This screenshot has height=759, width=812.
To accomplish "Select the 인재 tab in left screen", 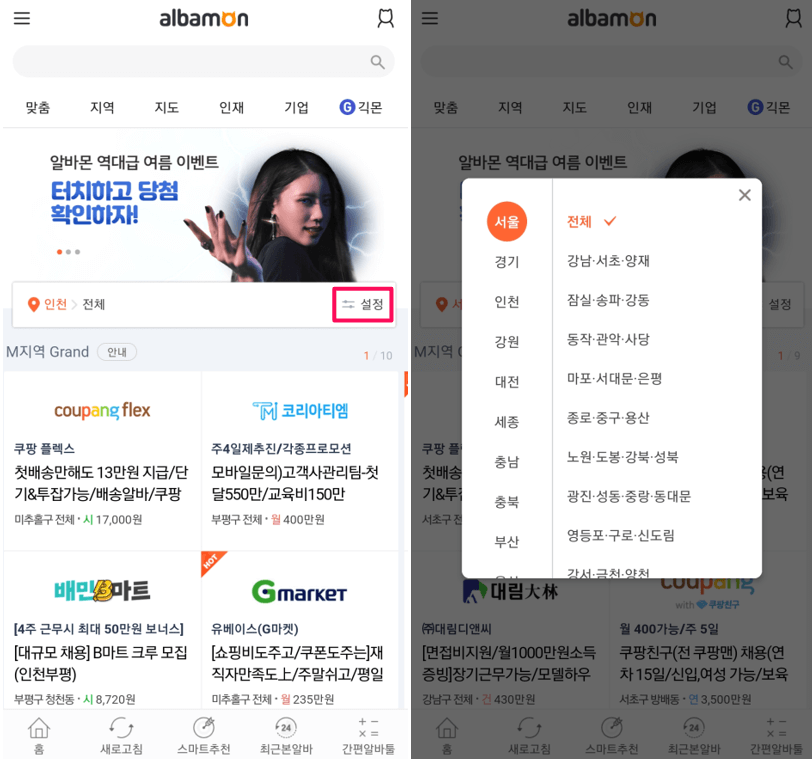I will [231, 107].
